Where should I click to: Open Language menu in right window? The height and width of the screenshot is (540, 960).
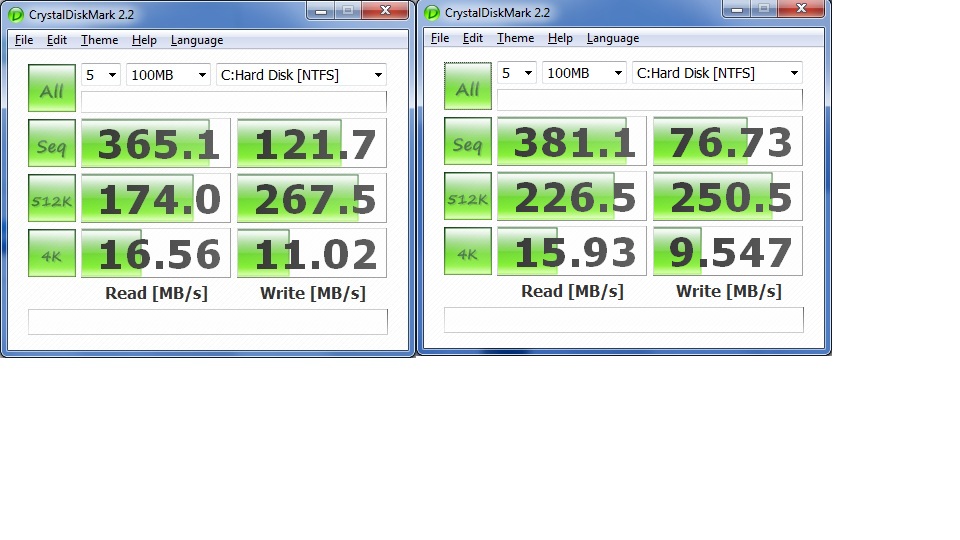coord(612,38)
